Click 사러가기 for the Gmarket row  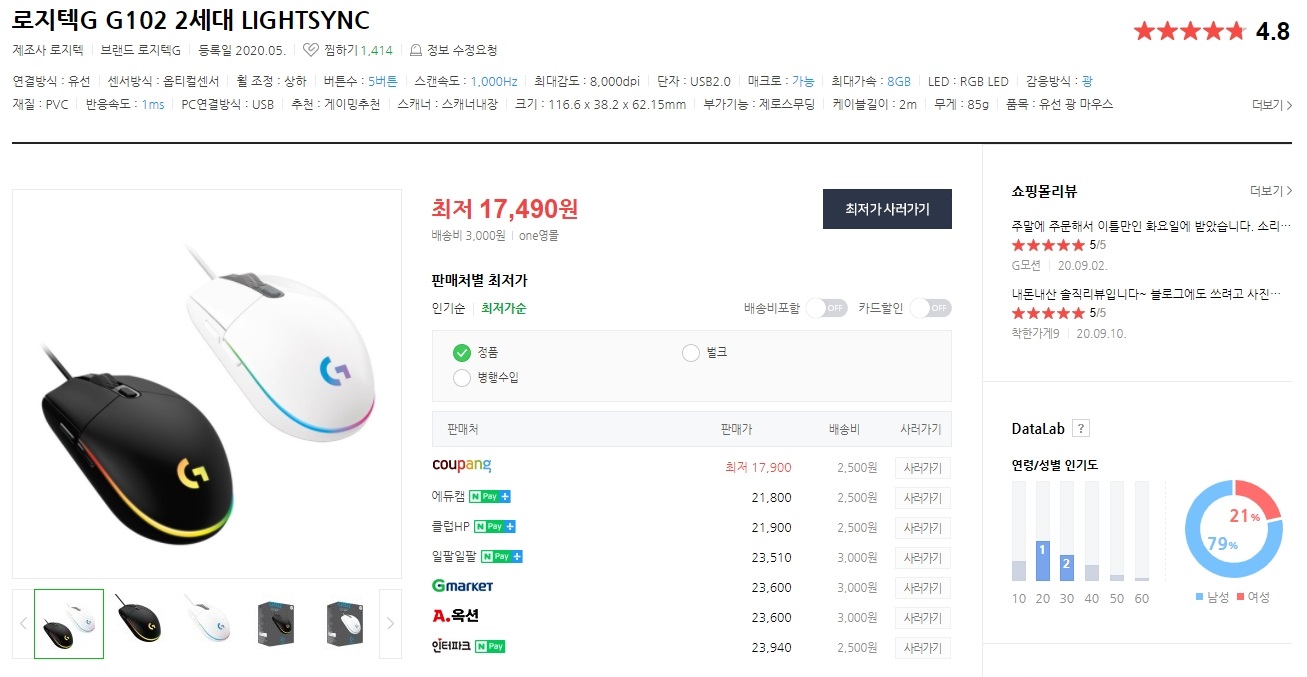(922, 588)
